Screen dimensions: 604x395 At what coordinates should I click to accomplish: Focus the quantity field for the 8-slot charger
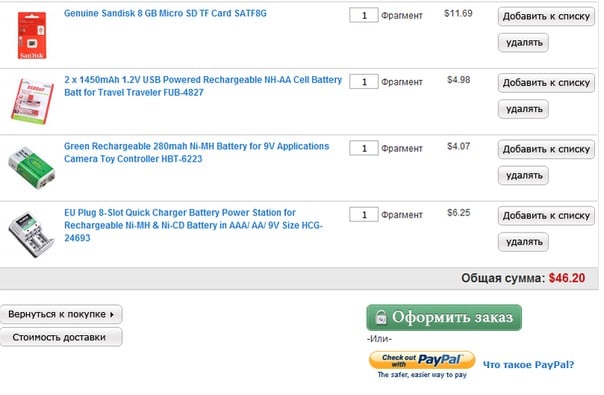(x=364, y=215)
